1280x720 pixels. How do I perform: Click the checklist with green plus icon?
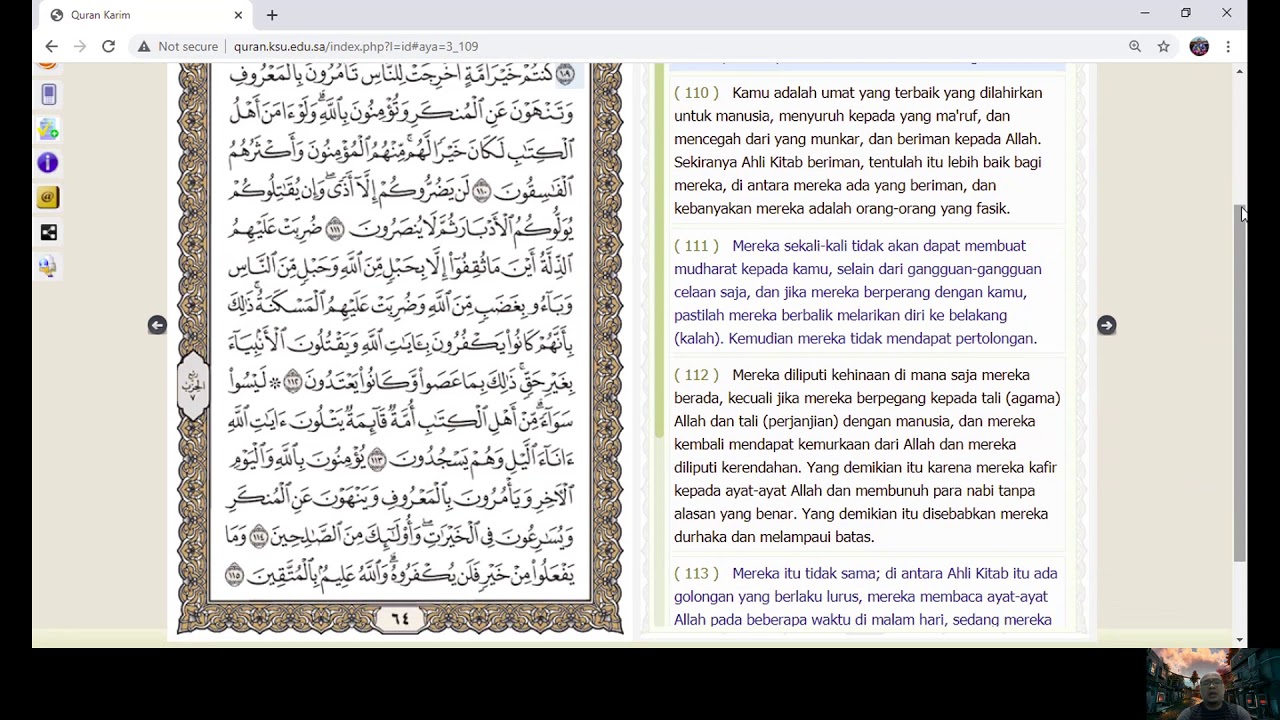[48, 129]
